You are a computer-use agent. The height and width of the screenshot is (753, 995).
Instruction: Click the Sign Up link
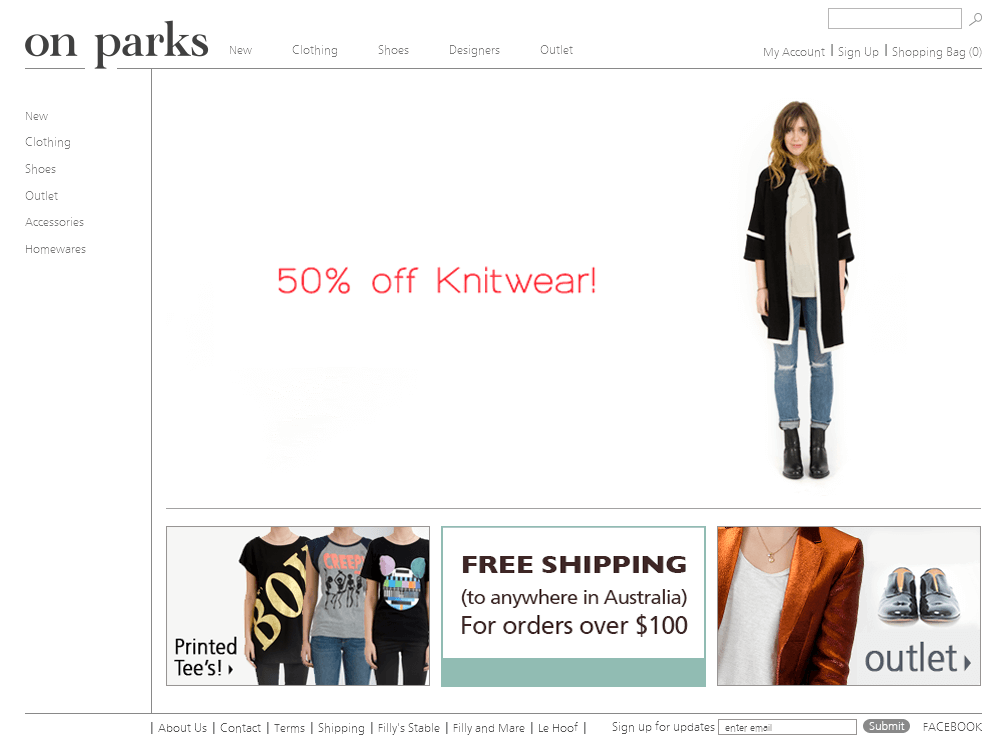pos(858,52)
